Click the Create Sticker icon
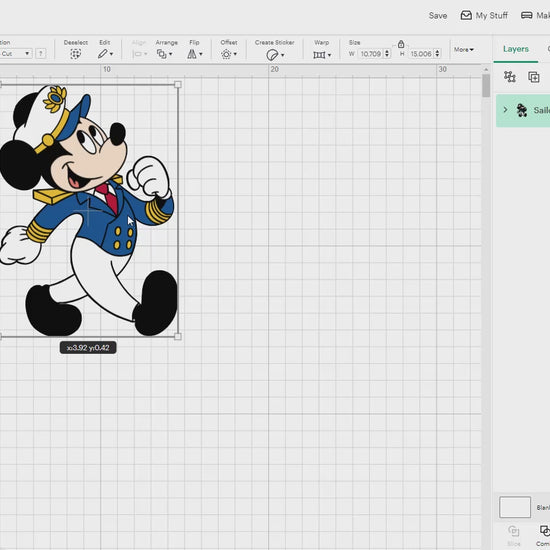The height and width of the screenshot is (550, 550). tap(272, 55)
